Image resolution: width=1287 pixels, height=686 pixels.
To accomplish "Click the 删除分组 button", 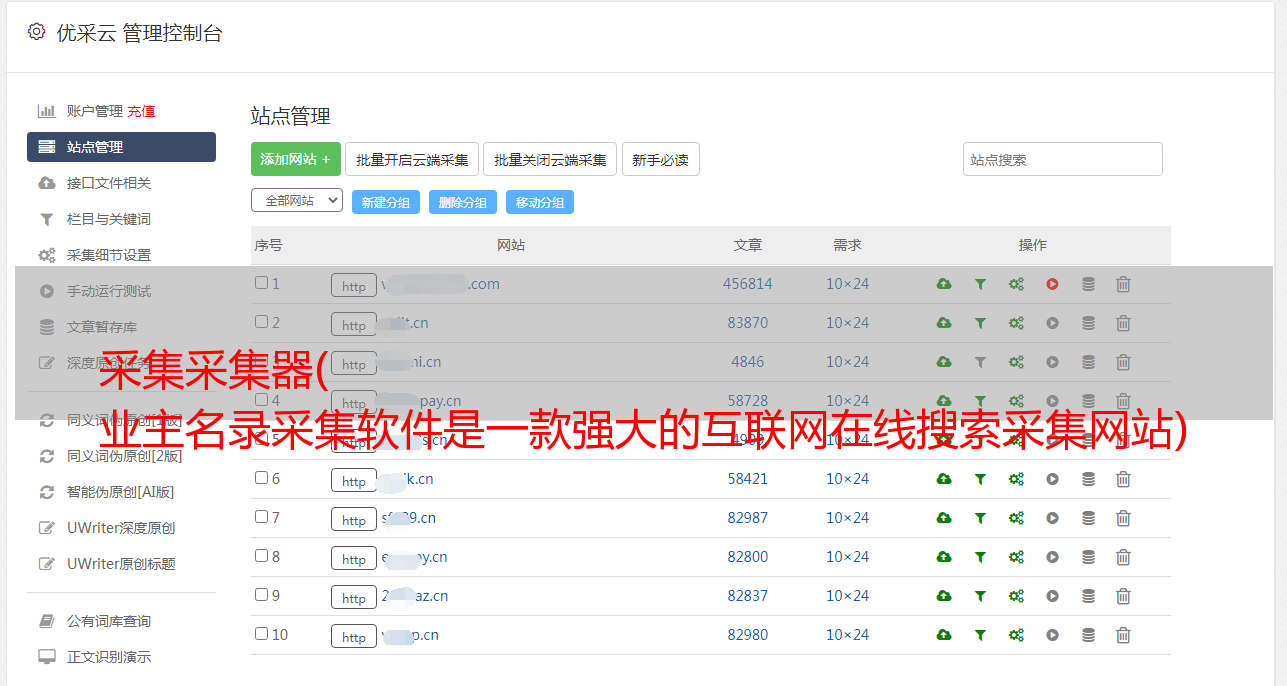I will 463,202.
